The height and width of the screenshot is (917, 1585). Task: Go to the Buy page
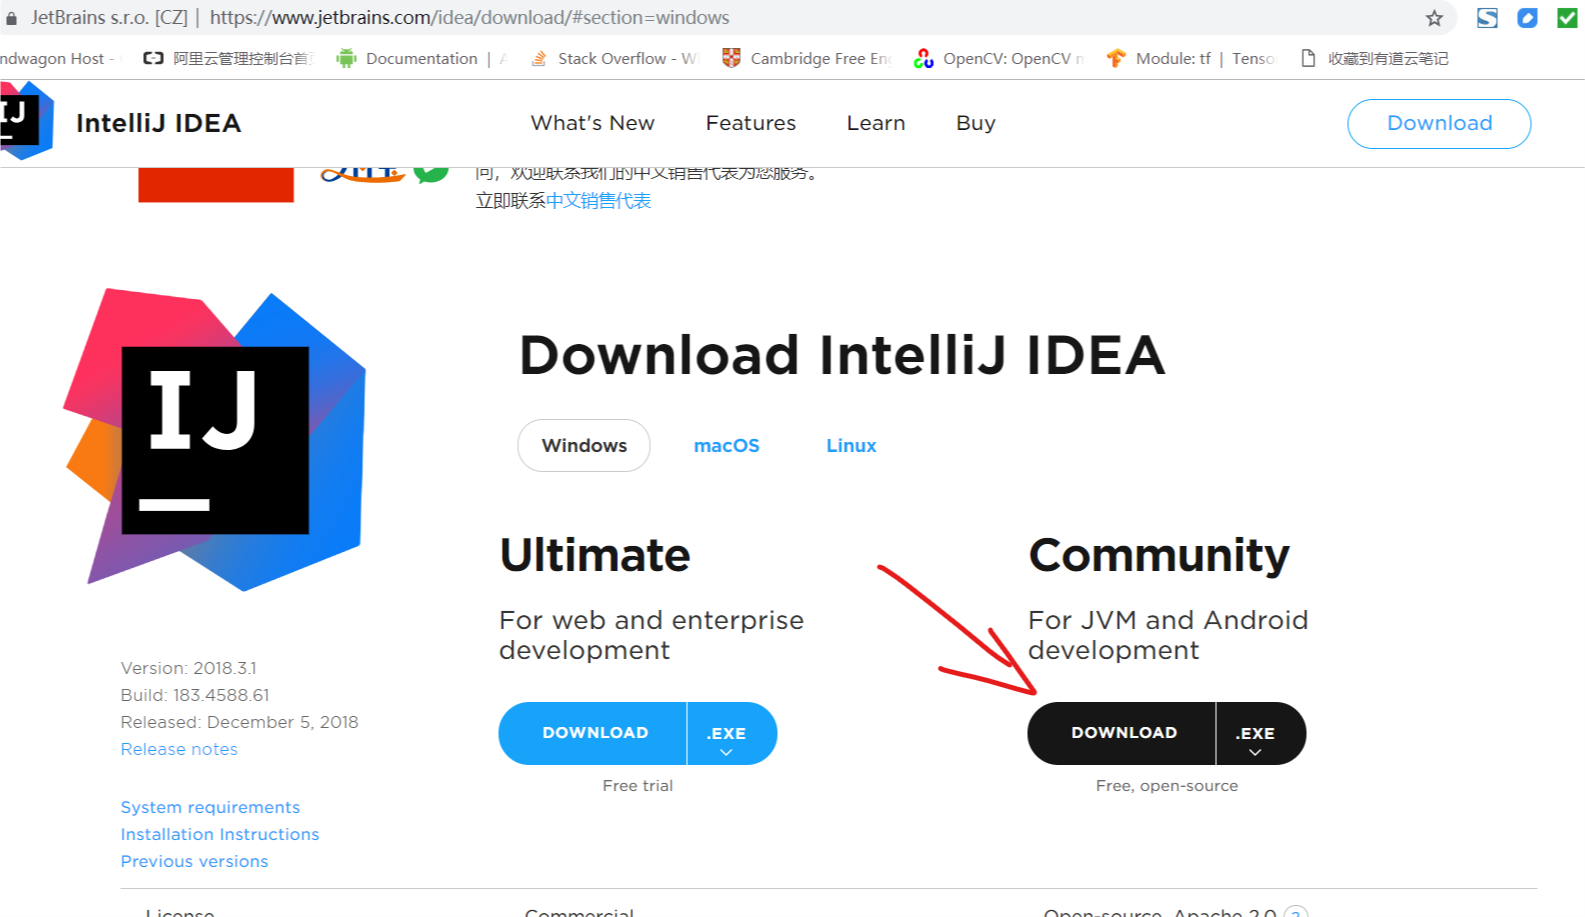tap(975, 123)
